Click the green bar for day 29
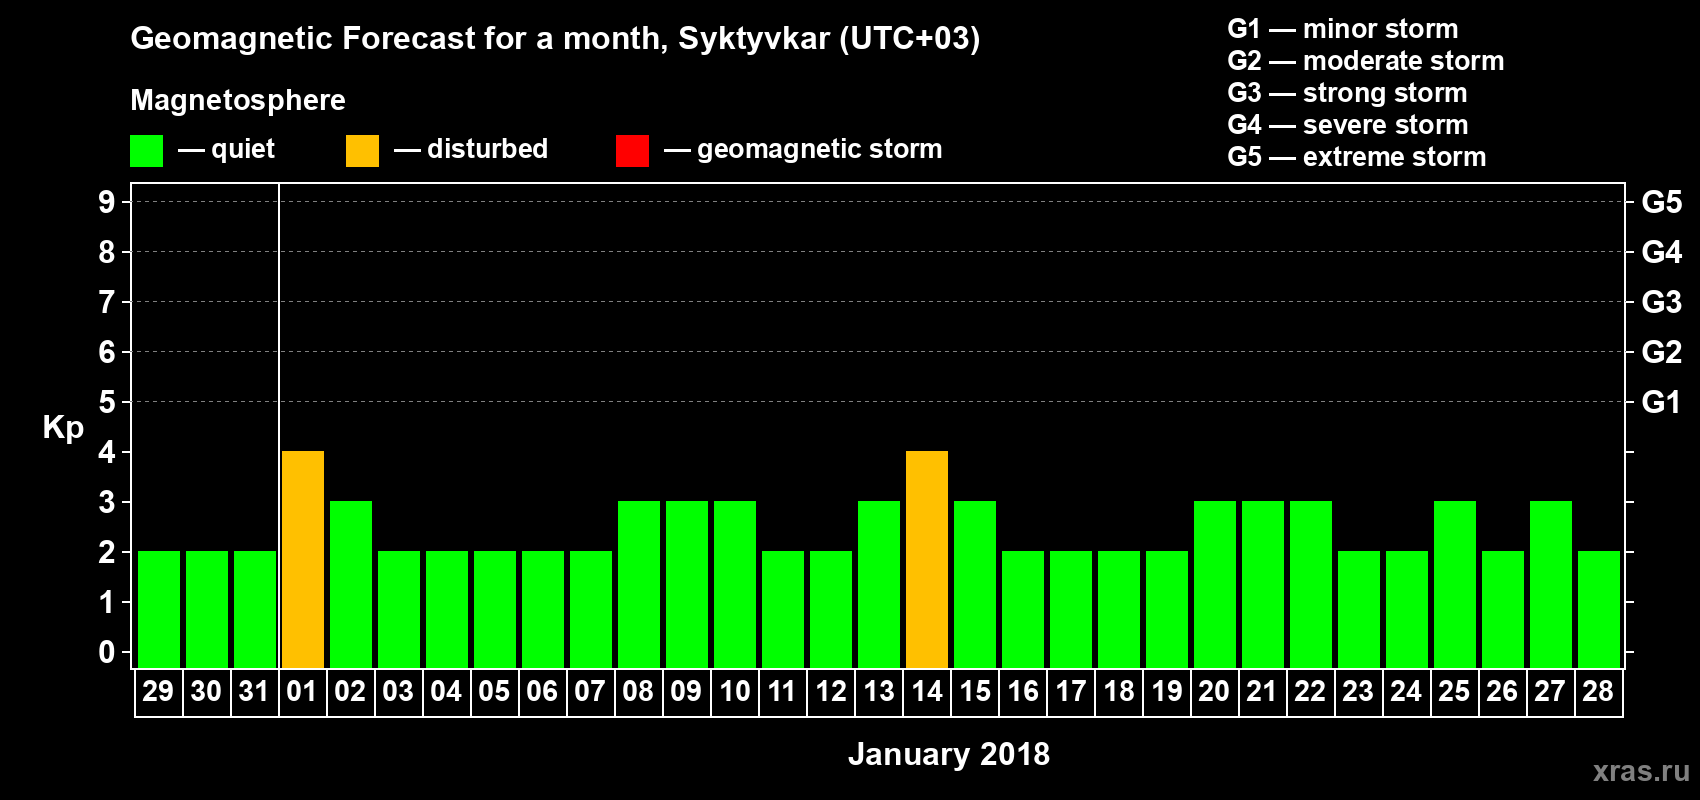 point(159,609)
